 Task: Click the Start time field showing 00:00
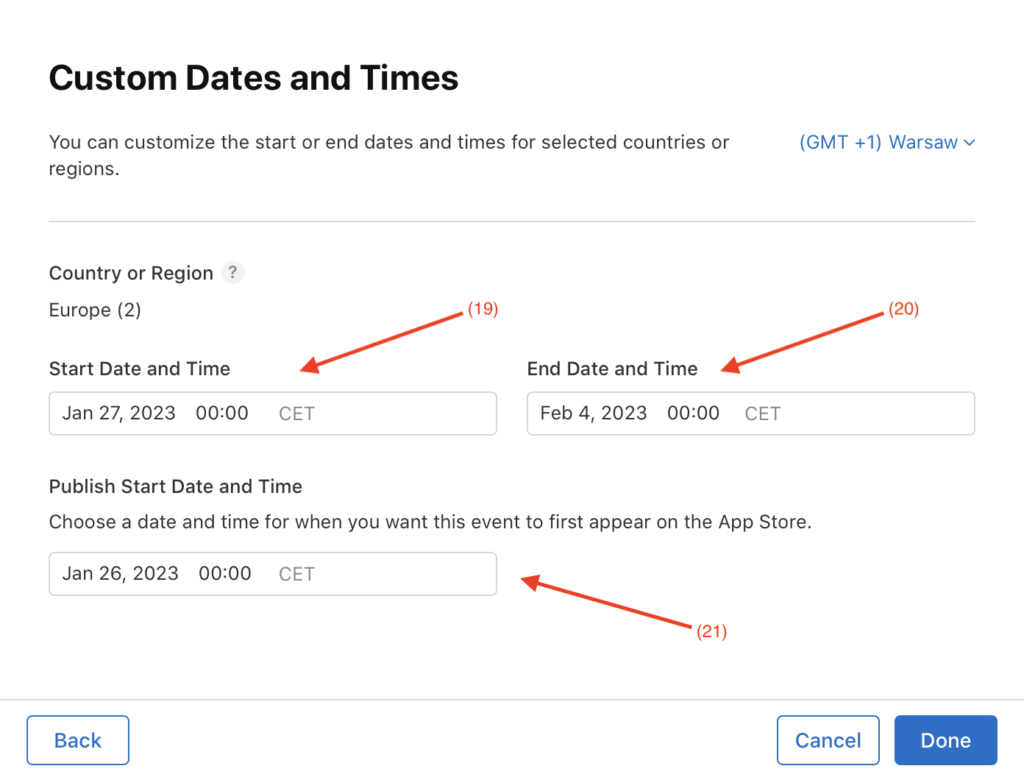pyautogui.click(x=221, y=413)
